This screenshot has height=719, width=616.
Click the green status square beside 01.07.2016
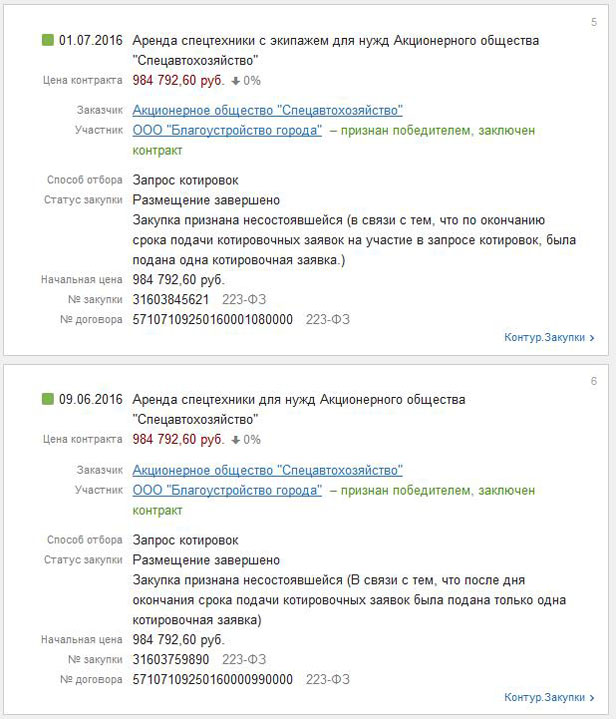(x=48, y=41)
